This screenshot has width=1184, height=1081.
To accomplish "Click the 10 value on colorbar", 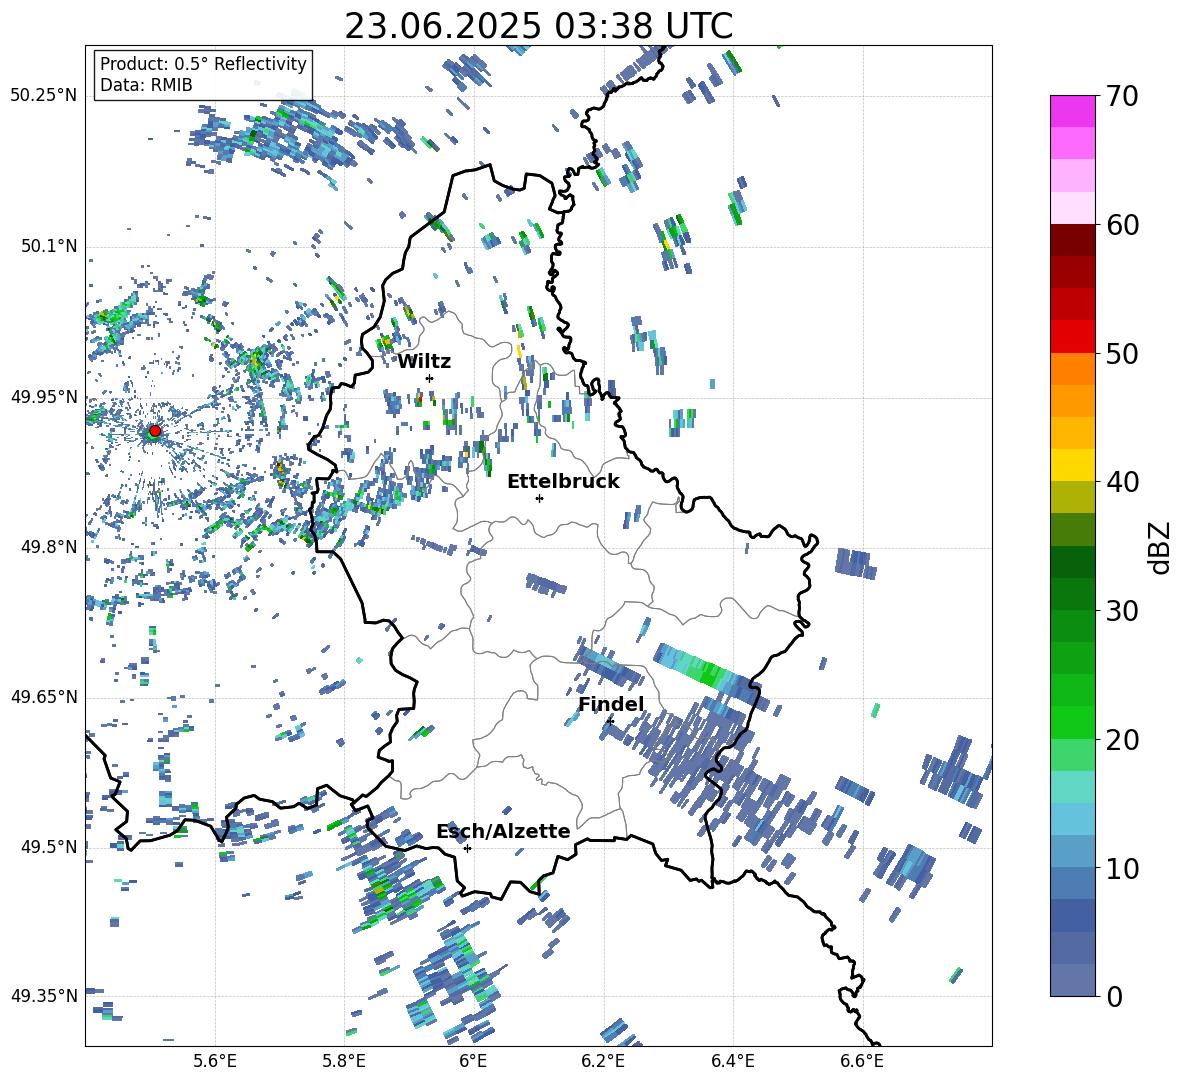I will [x=1121, y=868].
